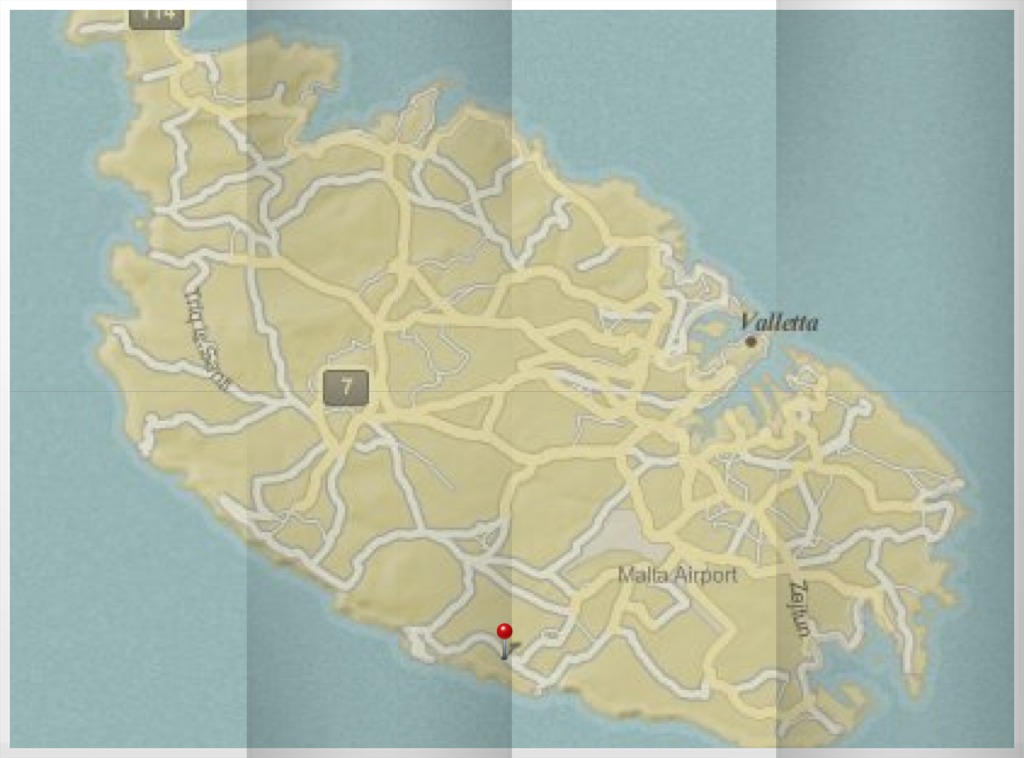Click the red pushpin marker
The image size is (1024, 758).
tap(505, 632)
